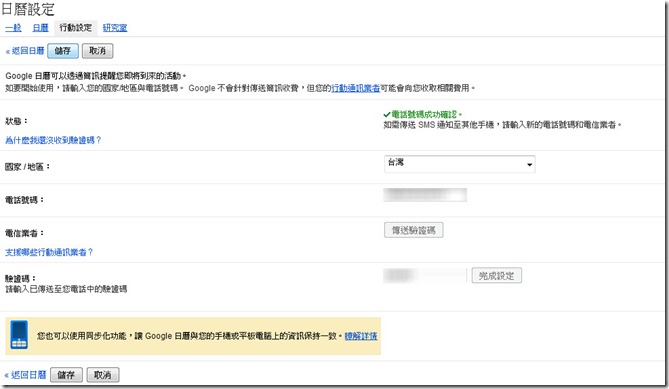This screenshot has width=669, height=389.
Task: Click the bottom 取消 button
Action: click(102, 375)
